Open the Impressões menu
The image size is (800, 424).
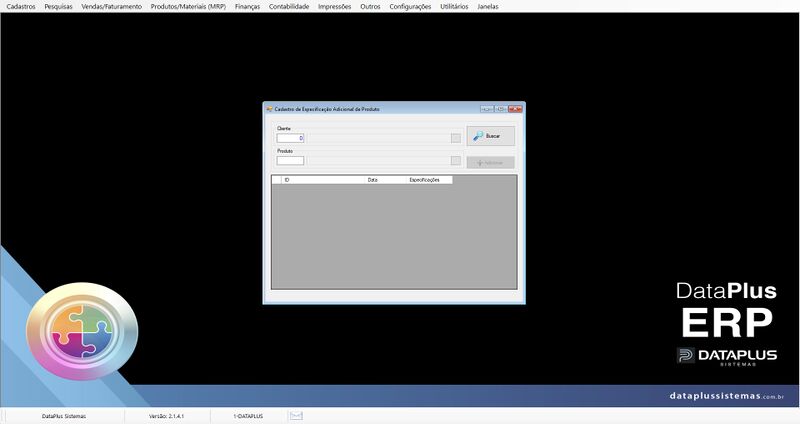(334, 7)
